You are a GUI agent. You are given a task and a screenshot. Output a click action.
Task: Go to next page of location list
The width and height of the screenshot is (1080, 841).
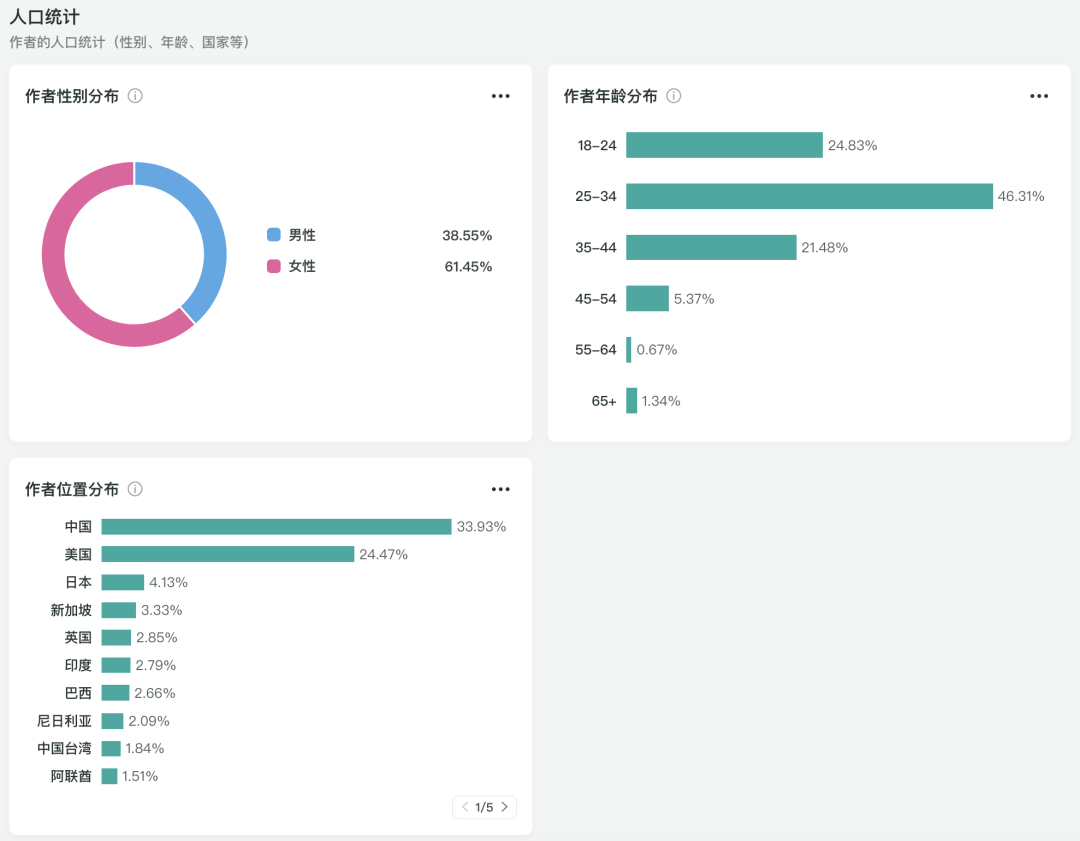coord(505,807)
